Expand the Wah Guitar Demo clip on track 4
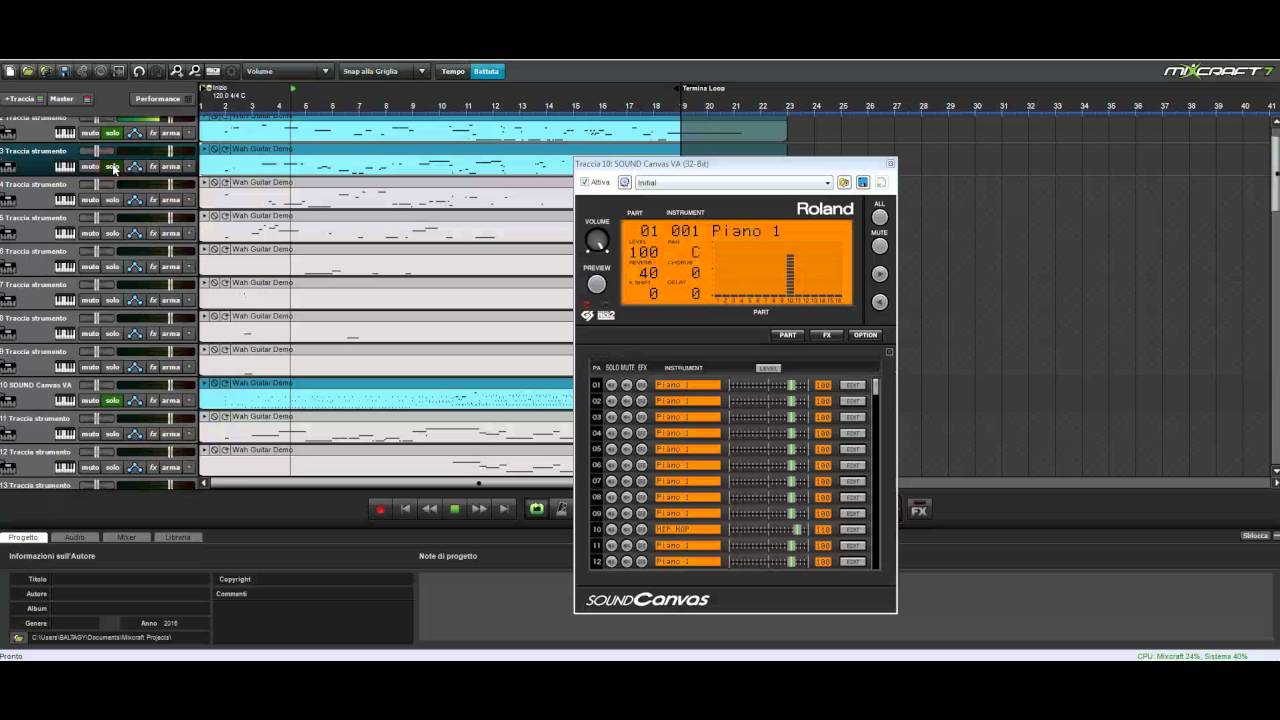Viewport: 1280px width, 720px height. pyautogui.click(x=205, y=182)
